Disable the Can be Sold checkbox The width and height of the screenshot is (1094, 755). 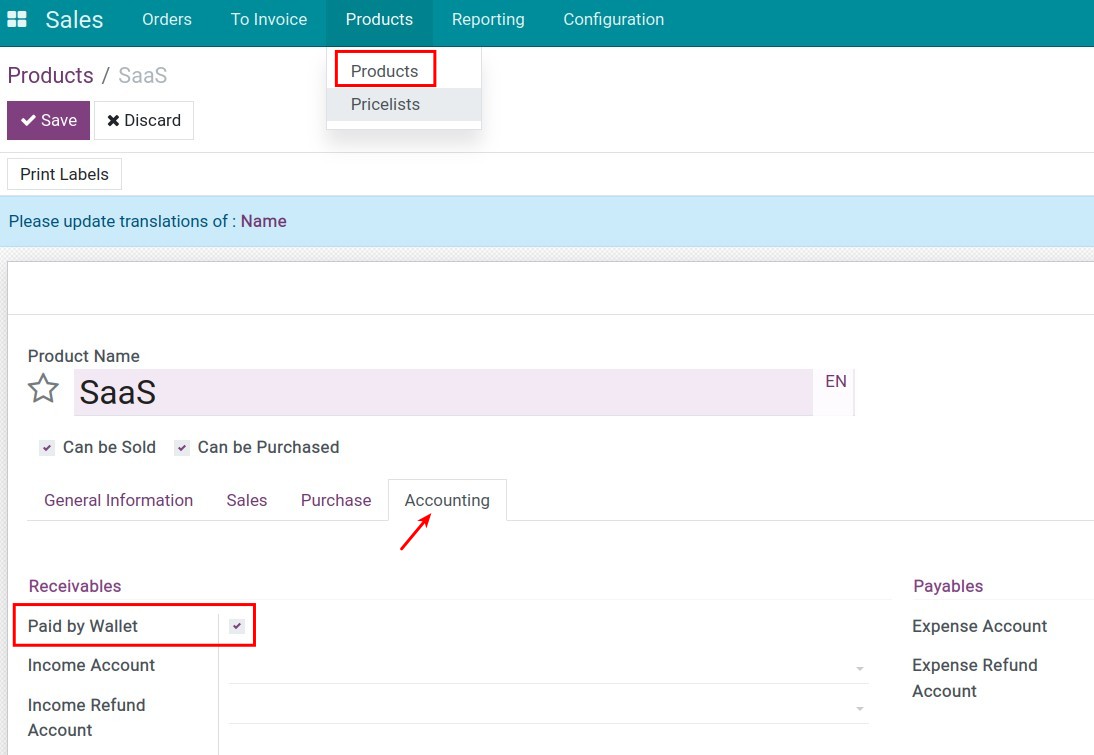pyautogui.click(x=47, y=447)
